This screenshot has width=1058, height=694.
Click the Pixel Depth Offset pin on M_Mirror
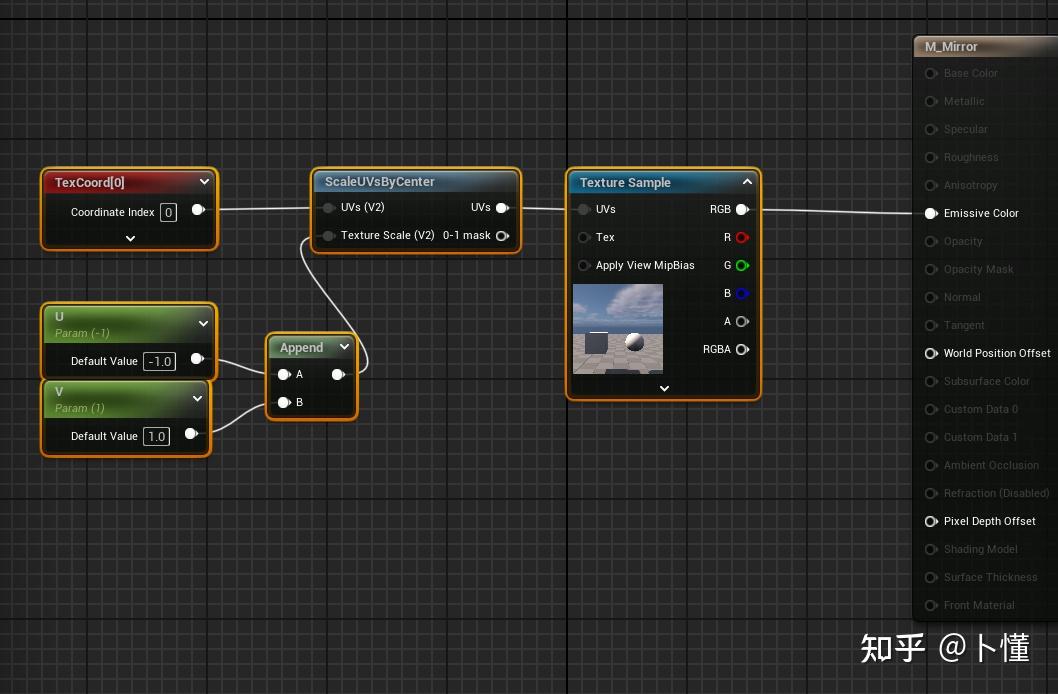coord(931,521)
